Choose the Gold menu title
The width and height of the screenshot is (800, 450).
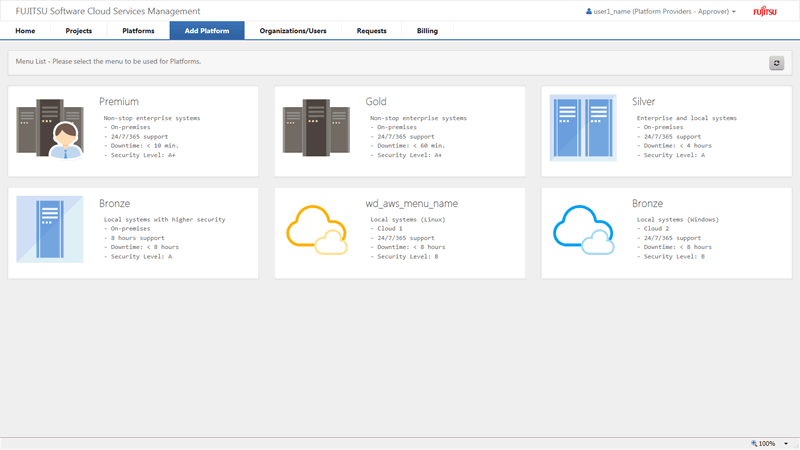(x=376, y=102)
